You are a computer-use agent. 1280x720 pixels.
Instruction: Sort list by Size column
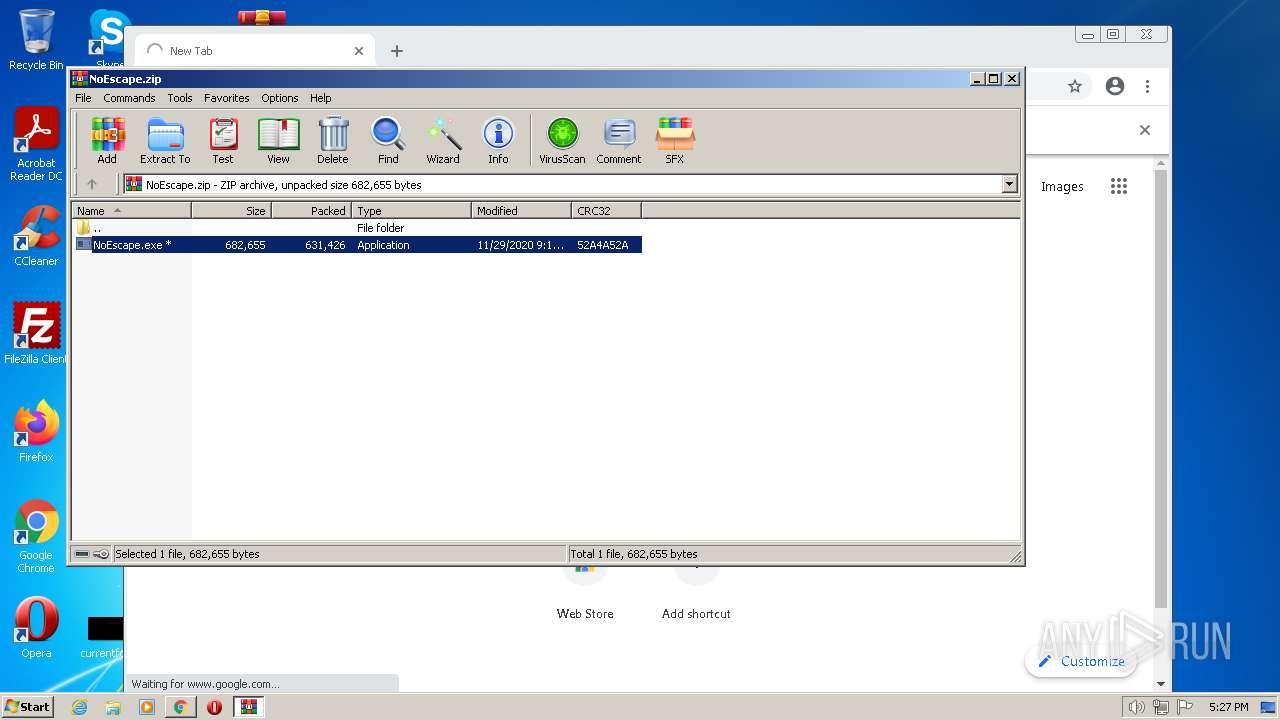232,211
